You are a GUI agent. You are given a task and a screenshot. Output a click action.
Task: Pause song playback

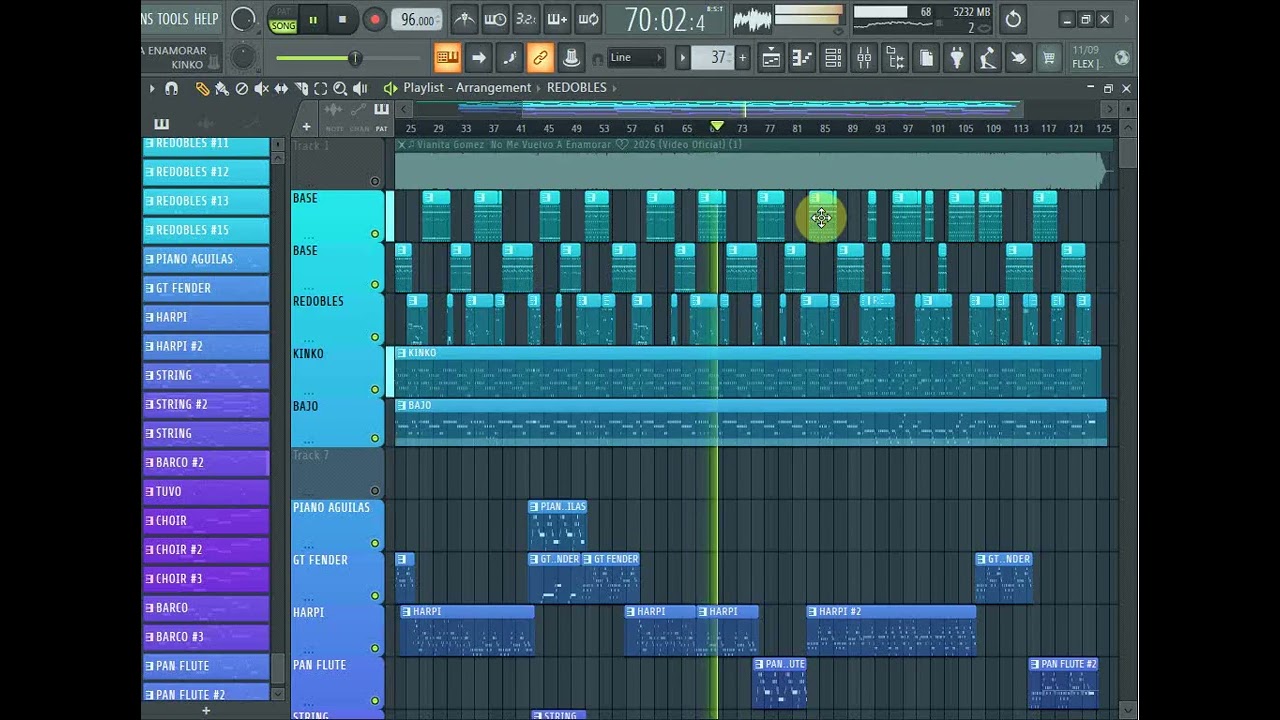pyautogui.click(x=312, y=19)
